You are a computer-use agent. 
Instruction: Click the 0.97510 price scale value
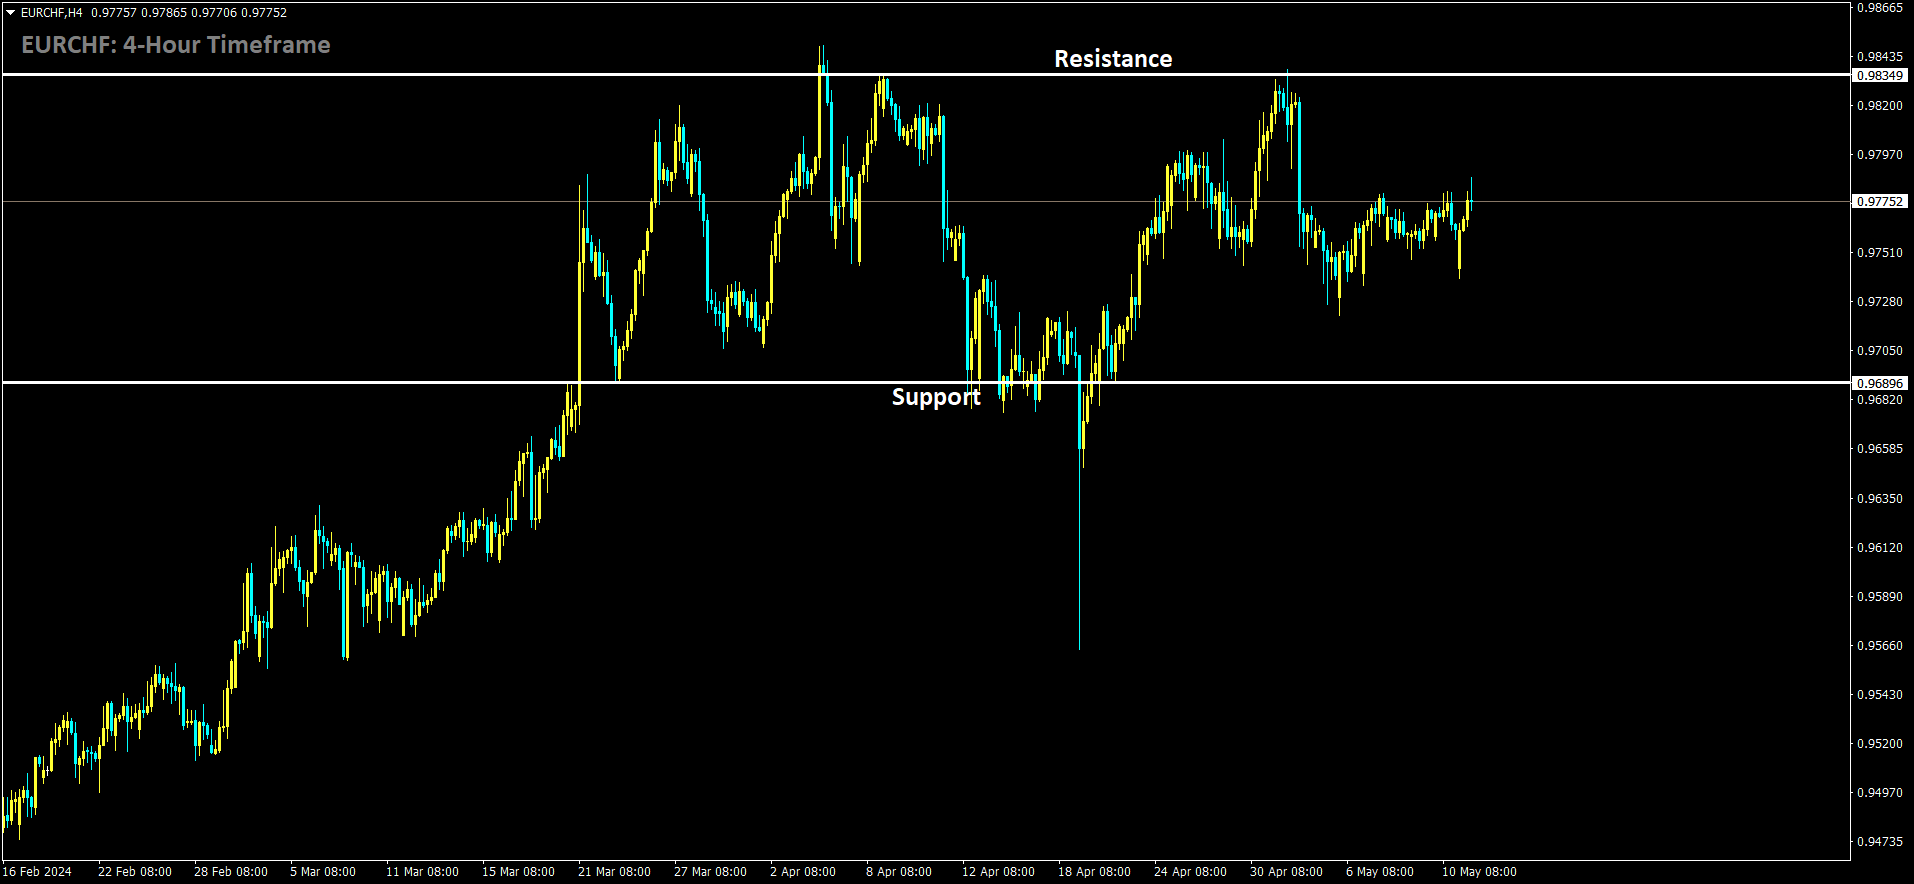tap(1880, 252)
